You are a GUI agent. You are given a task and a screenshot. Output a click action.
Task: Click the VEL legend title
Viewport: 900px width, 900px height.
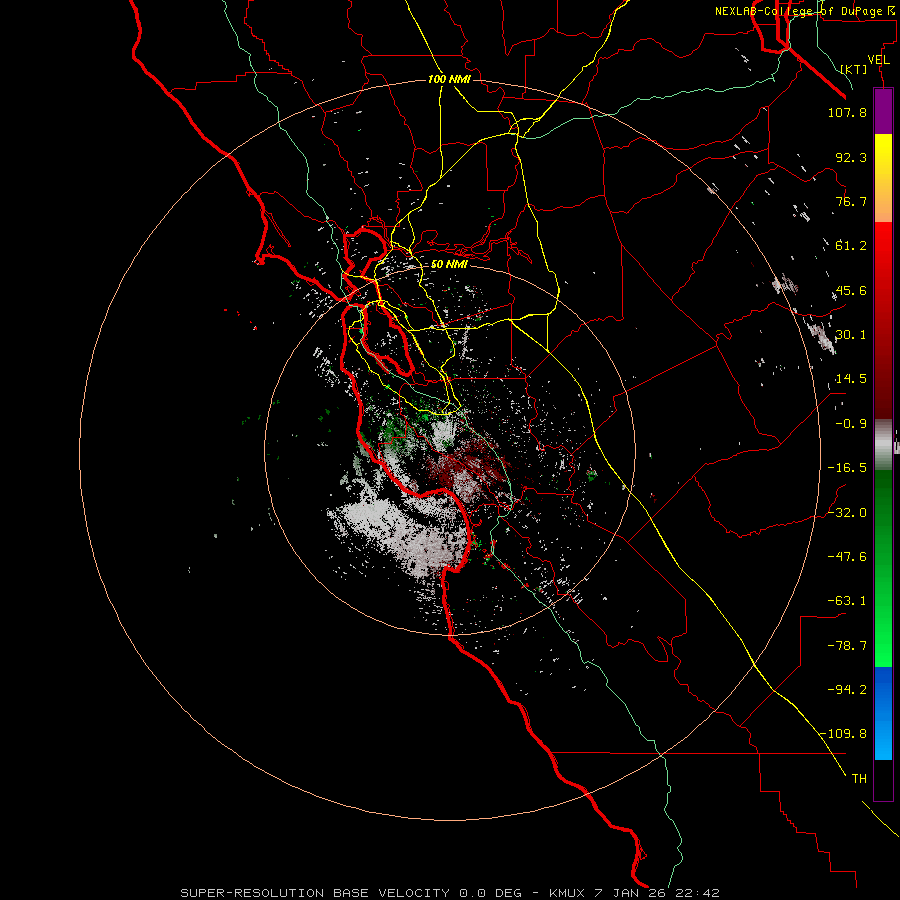[x=879, y=60]
